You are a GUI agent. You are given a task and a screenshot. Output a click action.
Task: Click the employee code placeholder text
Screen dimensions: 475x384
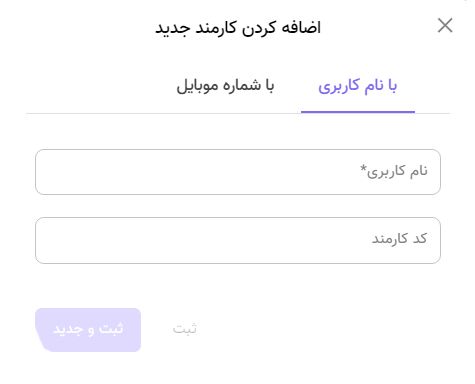click(399, 239)
